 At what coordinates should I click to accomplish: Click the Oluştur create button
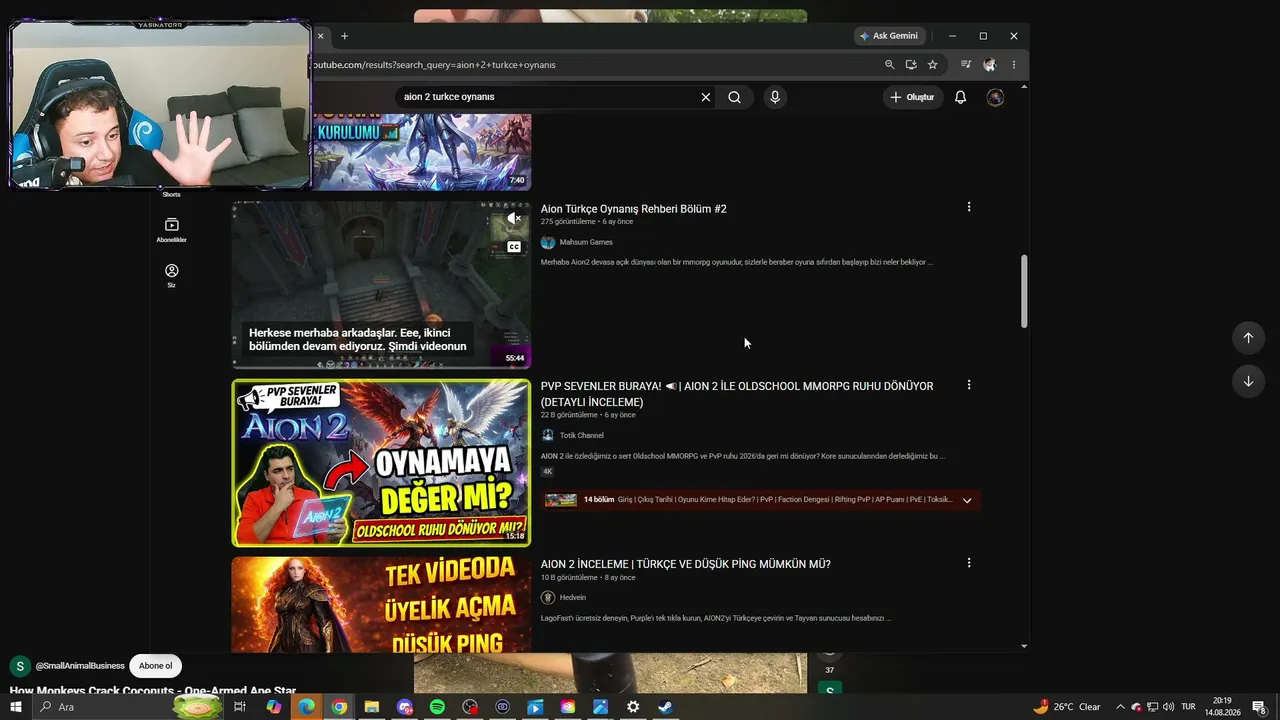pos(912,97)
